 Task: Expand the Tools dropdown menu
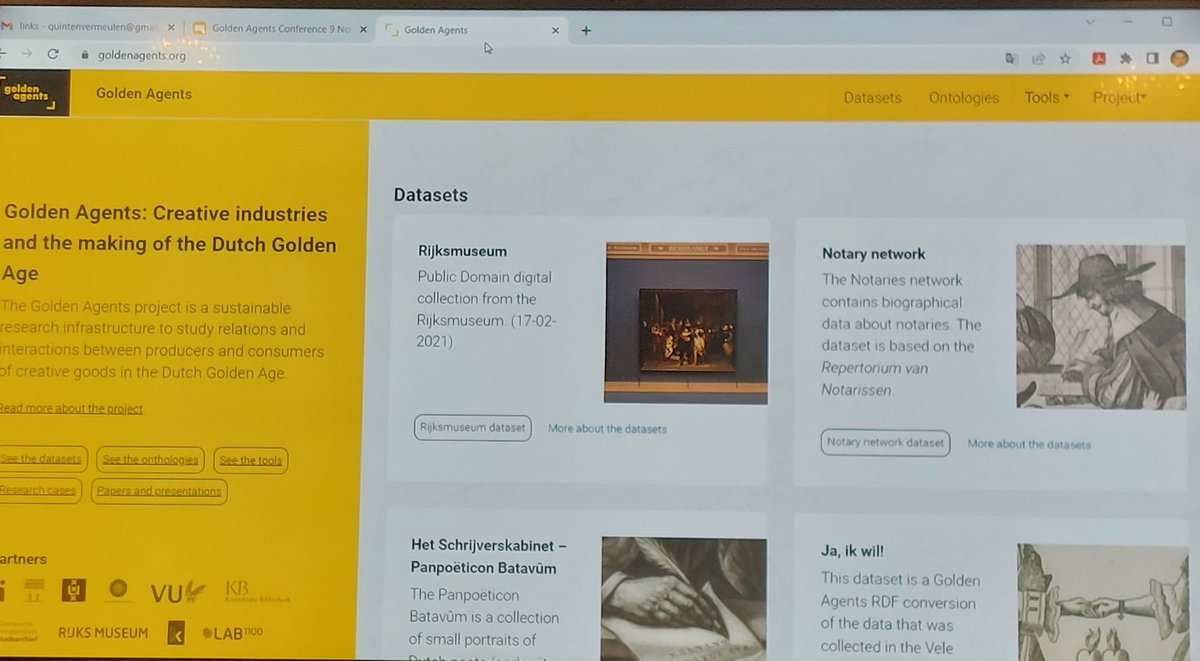(1047, 98)
